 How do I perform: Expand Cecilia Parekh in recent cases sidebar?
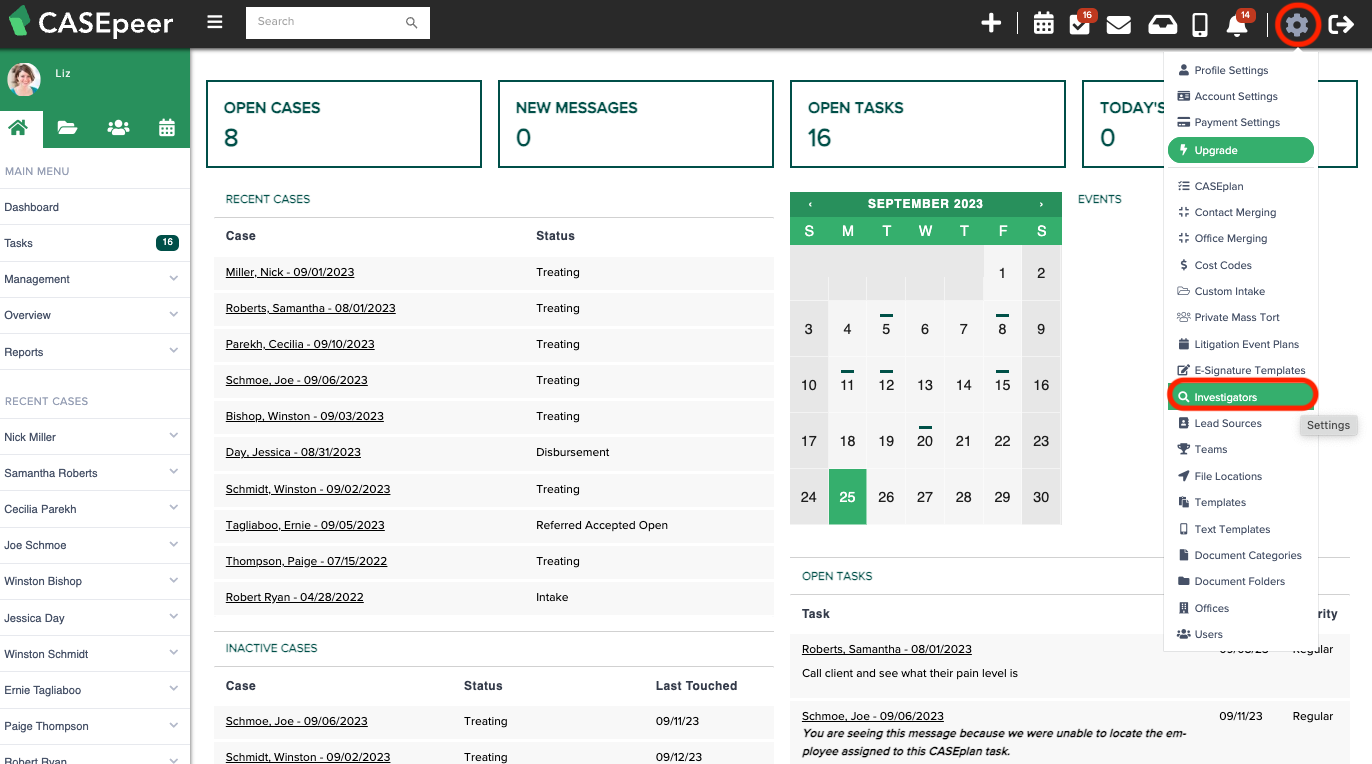95,509
